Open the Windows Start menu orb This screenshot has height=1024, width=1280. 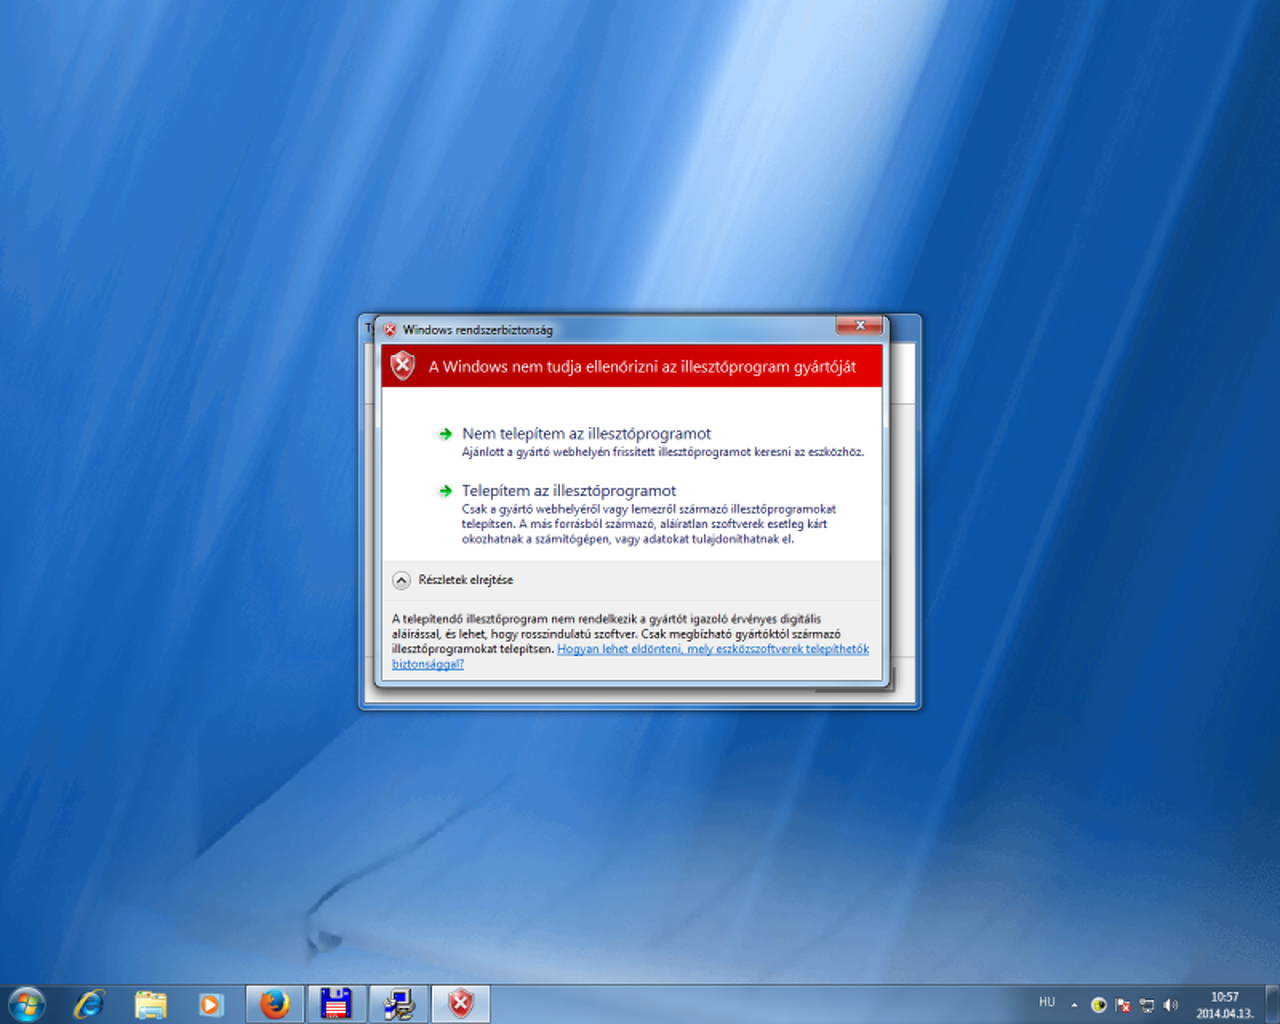tap(27, 1004)
